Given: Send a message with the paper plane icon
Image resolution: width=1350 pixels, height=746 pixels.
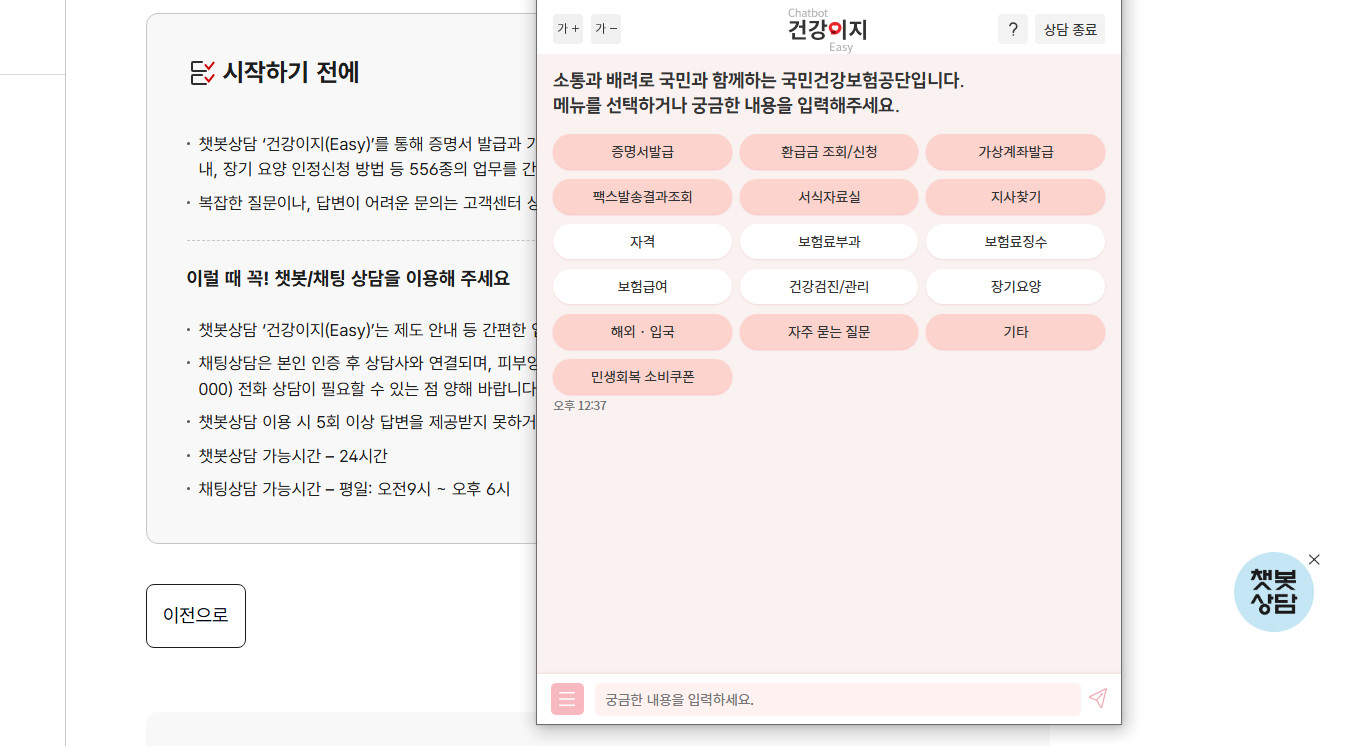Looking at the screenshot, I should coord(1098,699).
